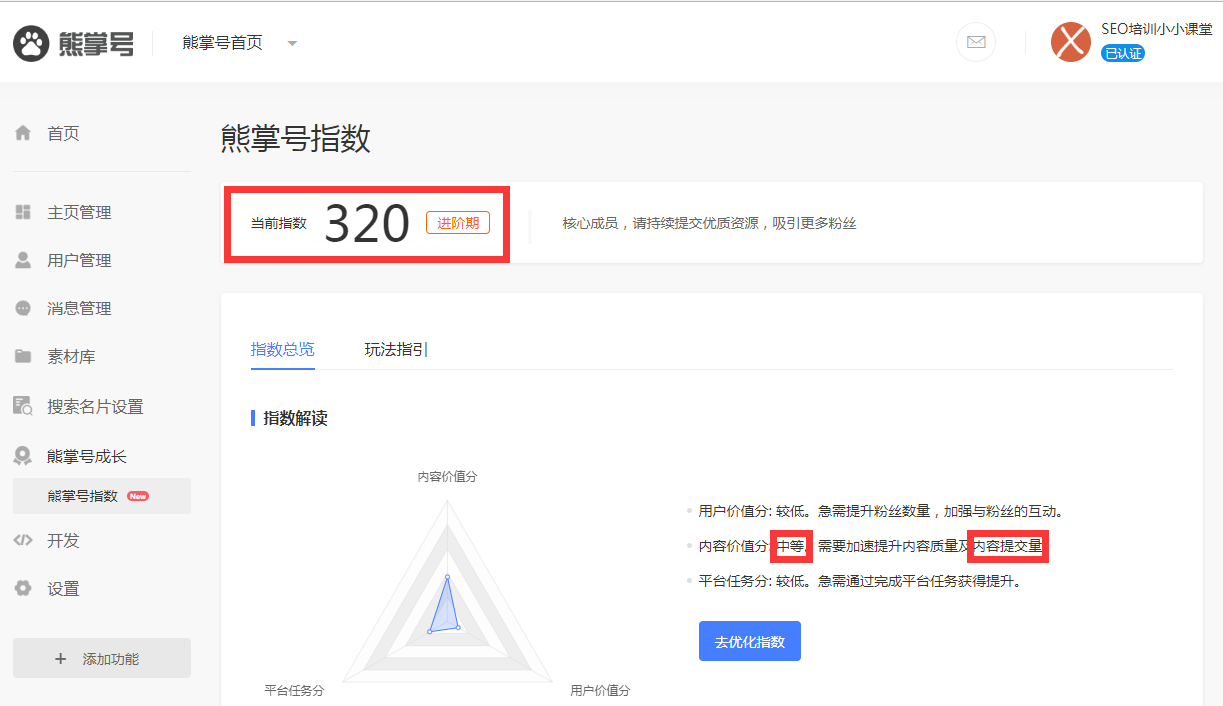The image size is (1223, 706).
Task: Click the 用户管理 person icon
Action: click(23, 260)
